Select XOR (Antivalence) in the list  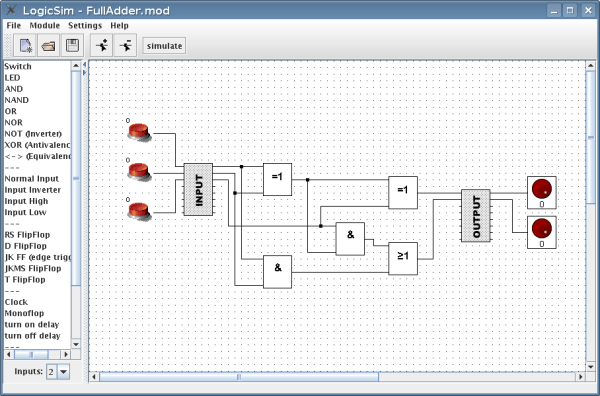click(37, 145)
